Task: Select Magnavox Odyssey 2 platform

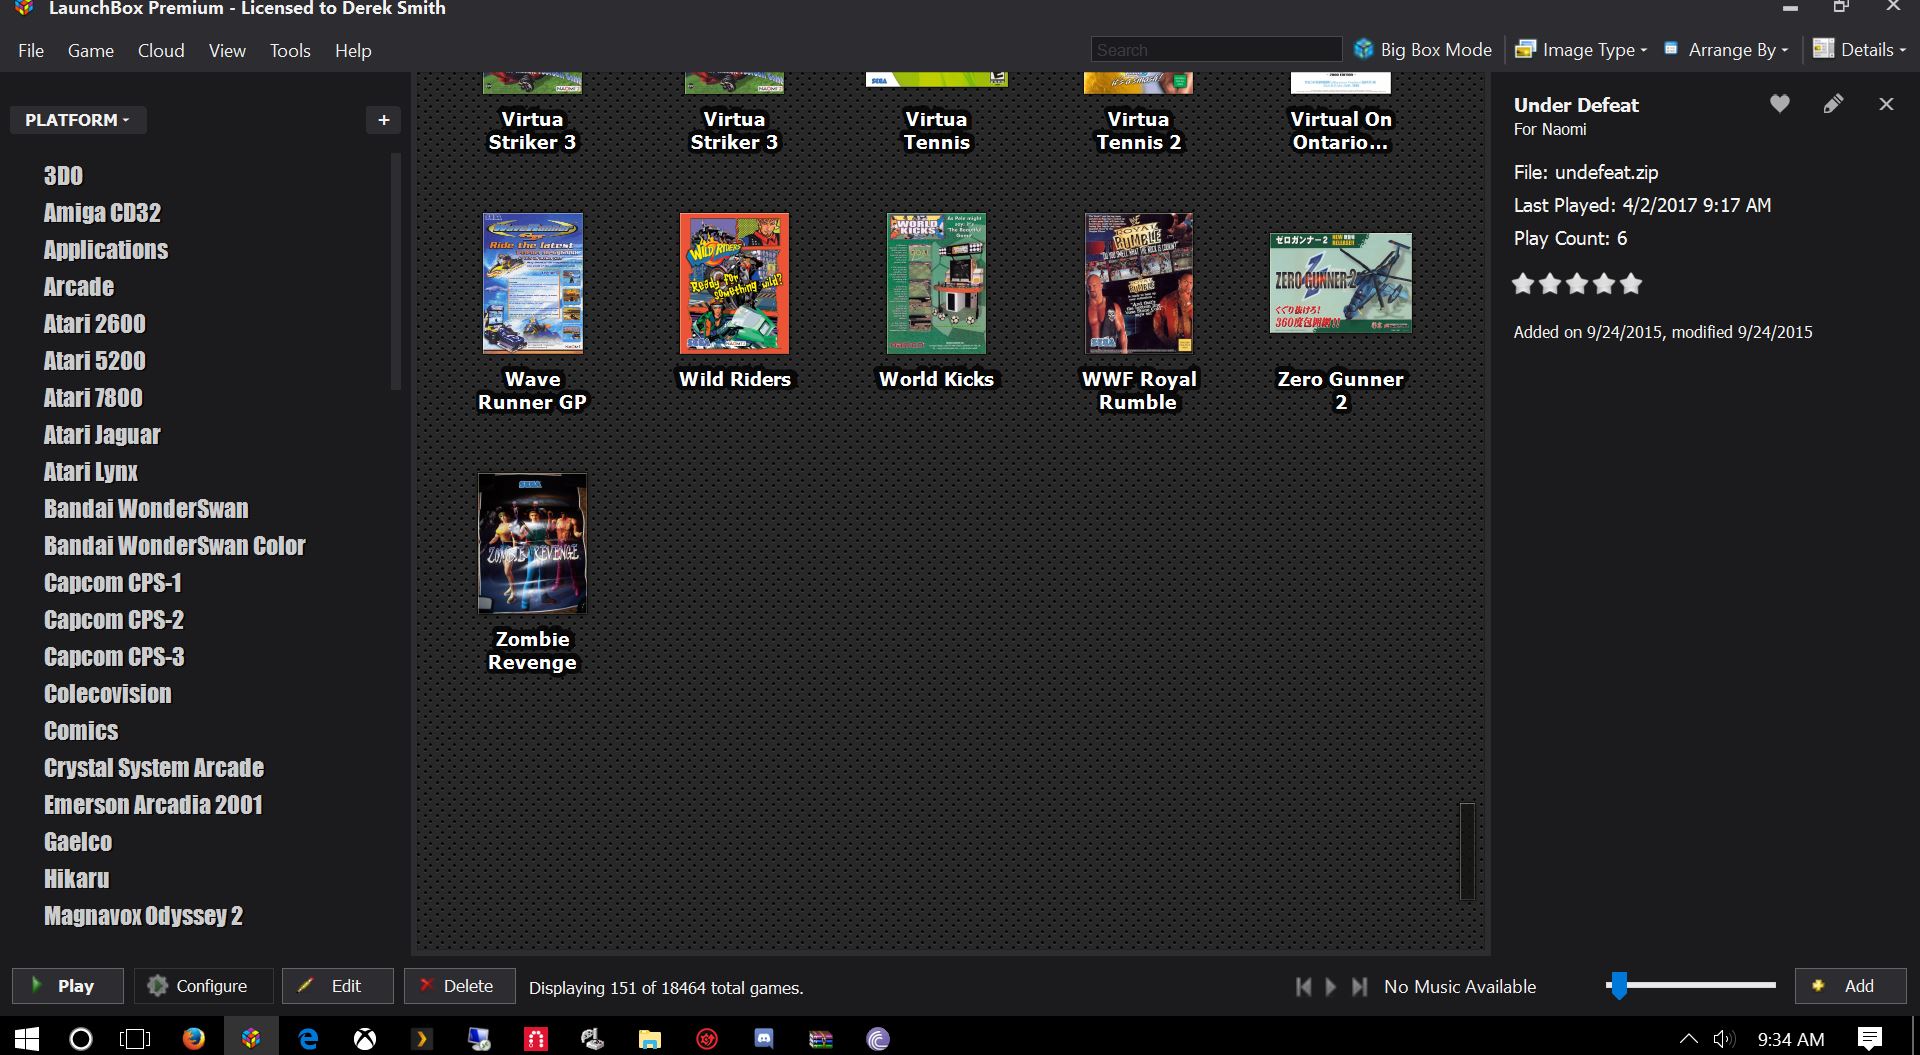Action: [x=144, y=916]
